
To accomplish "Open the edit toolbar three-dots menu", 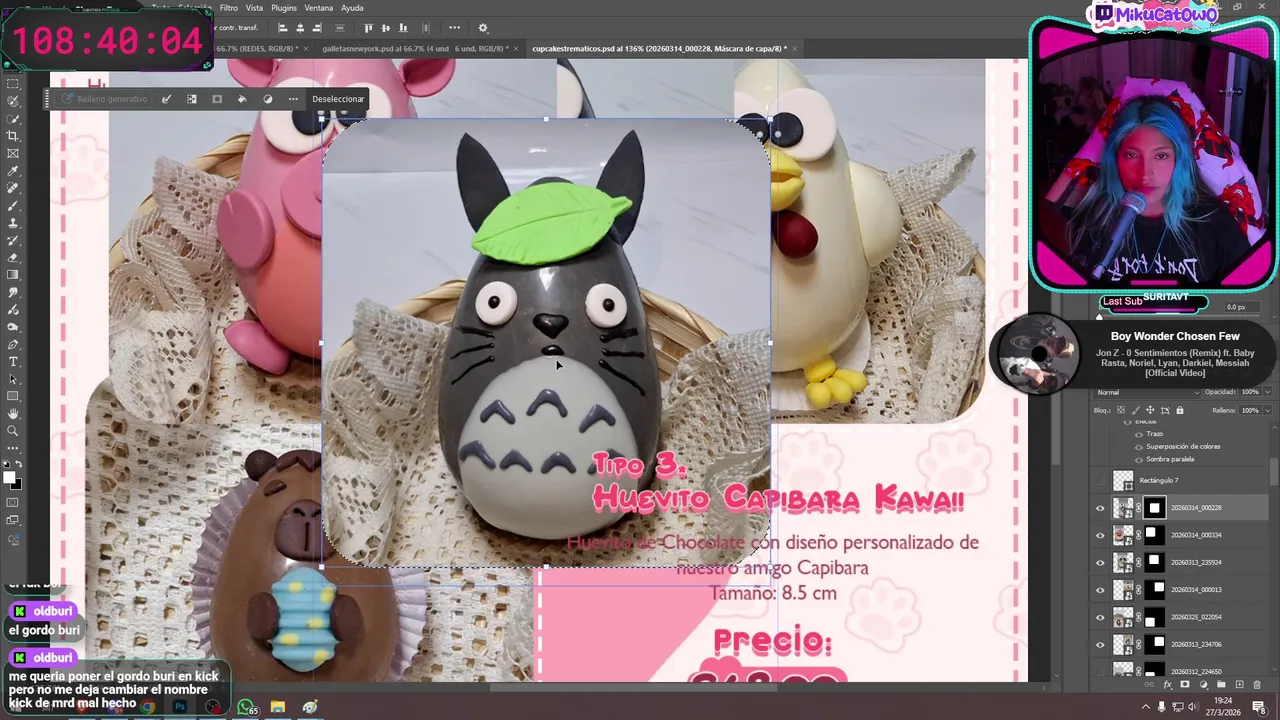I will (13, 448).
